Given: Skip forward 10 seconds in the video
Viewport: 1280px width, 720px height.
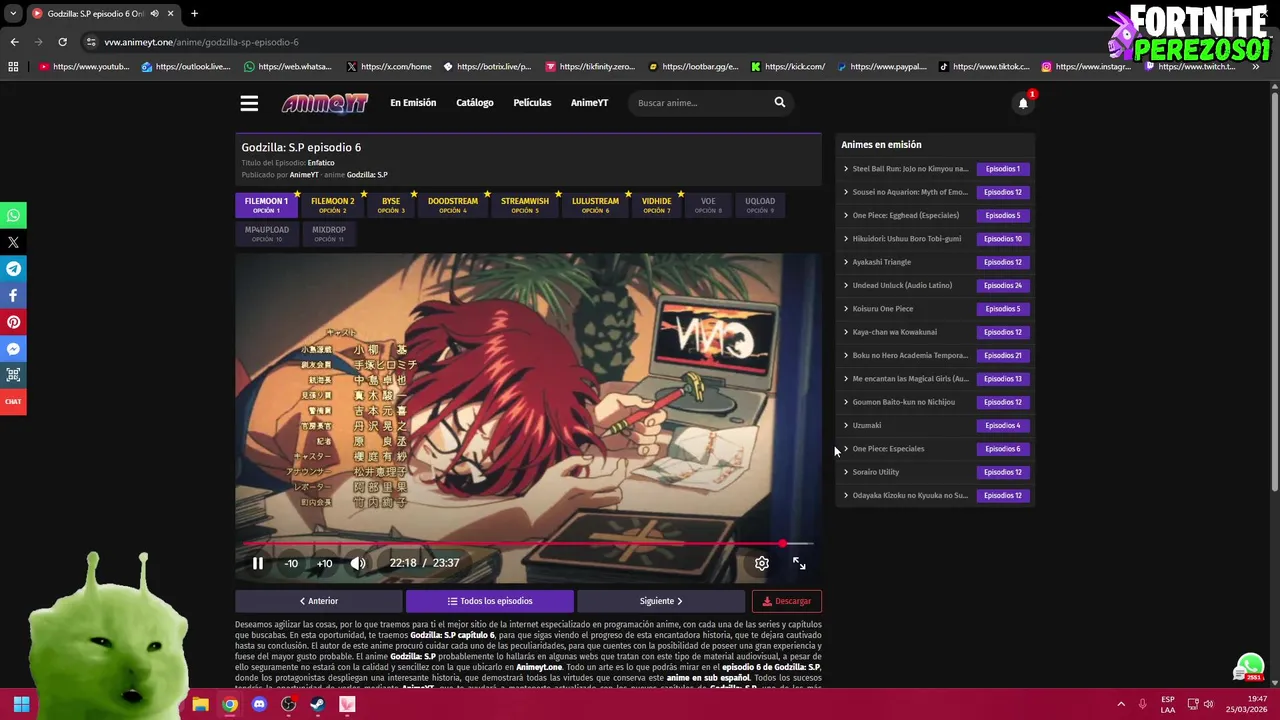Looking at the screenshot, I should coord(324,563).
